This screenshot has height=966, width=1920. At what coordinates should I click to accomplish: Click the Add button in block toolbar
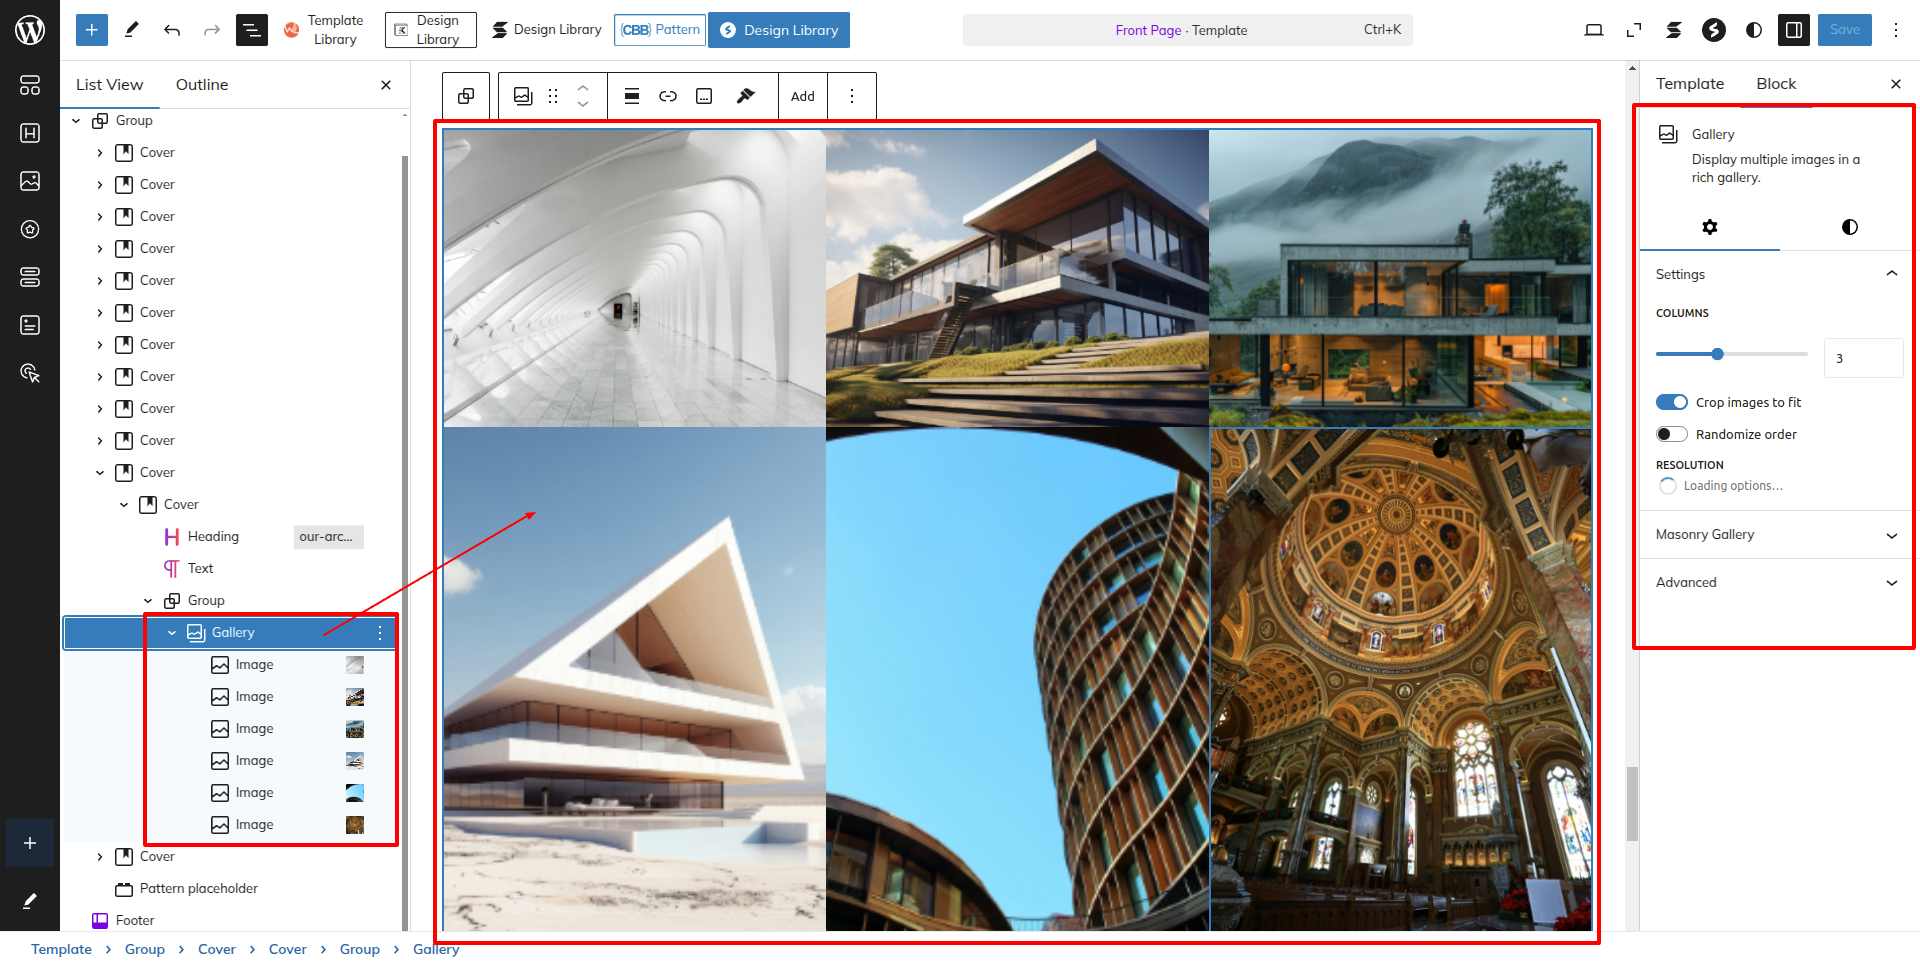[x=802, y=96]
